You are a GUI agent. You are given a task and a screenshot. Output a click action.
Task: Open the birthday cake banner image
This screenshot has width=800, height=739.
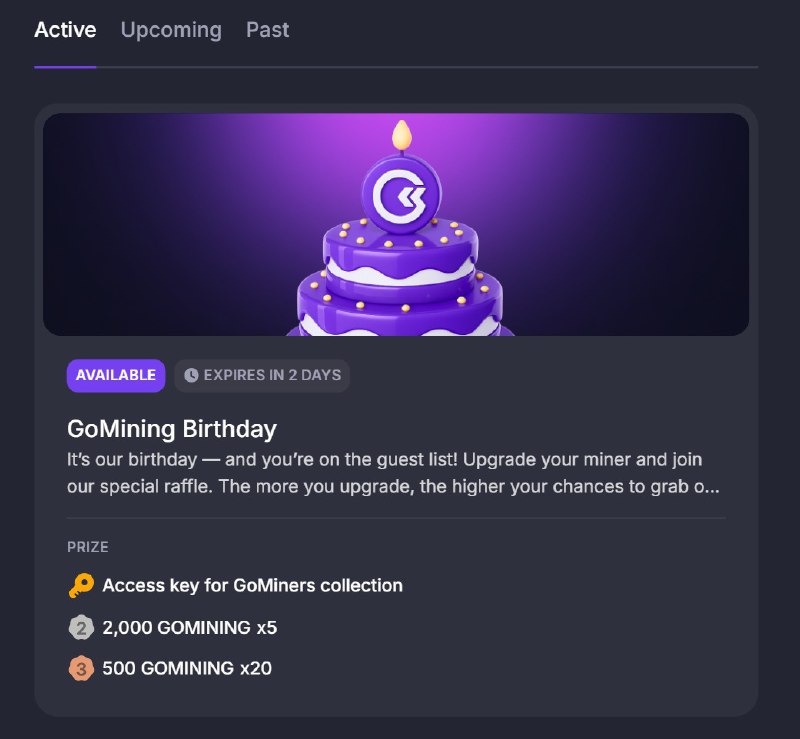point(396,225)
